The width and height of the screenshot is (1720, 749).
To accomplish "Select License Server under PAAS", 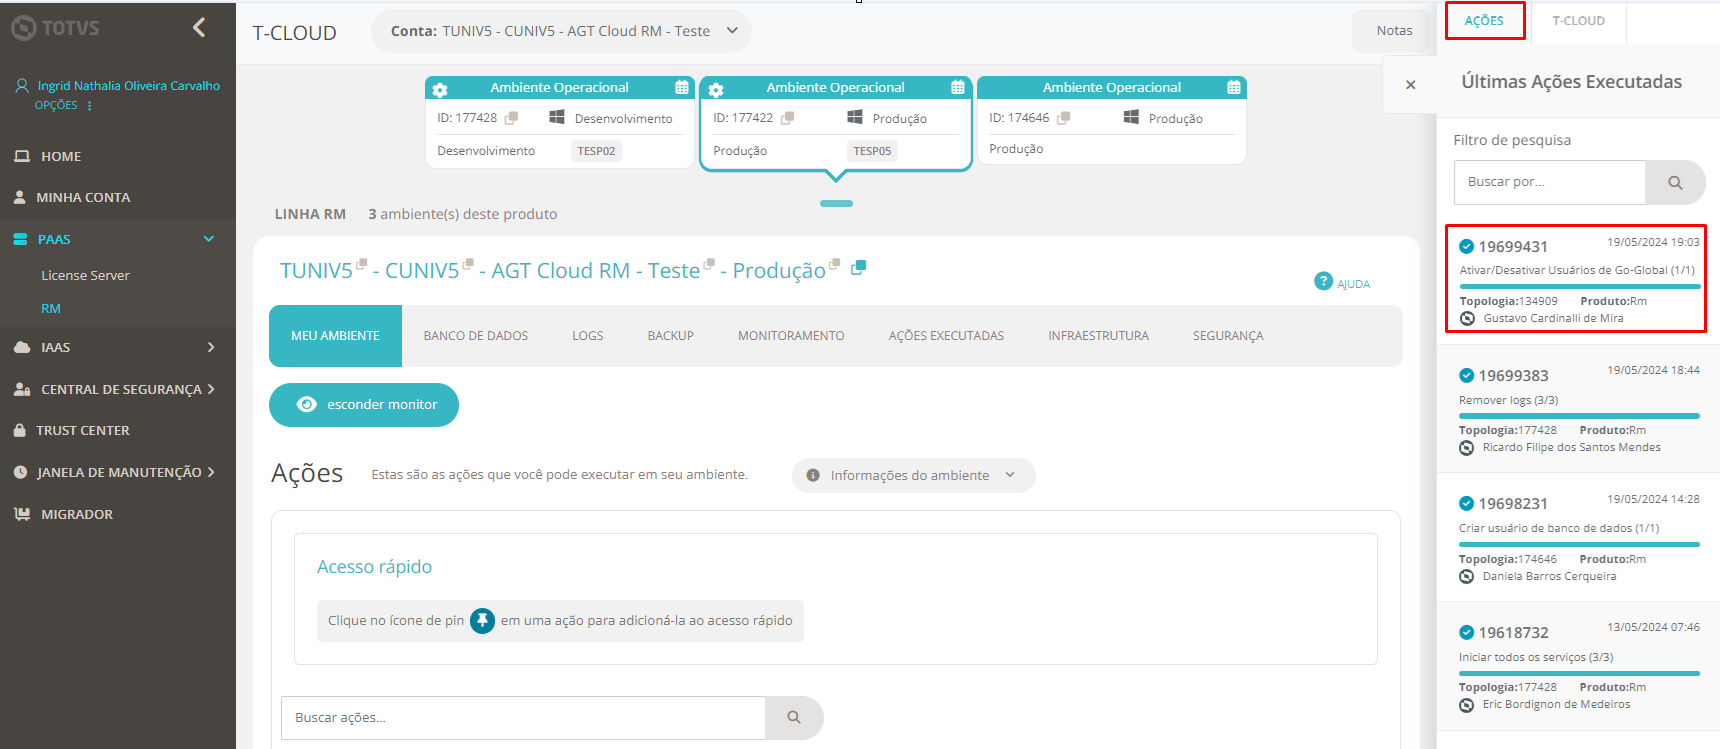I will coord(85,275).
